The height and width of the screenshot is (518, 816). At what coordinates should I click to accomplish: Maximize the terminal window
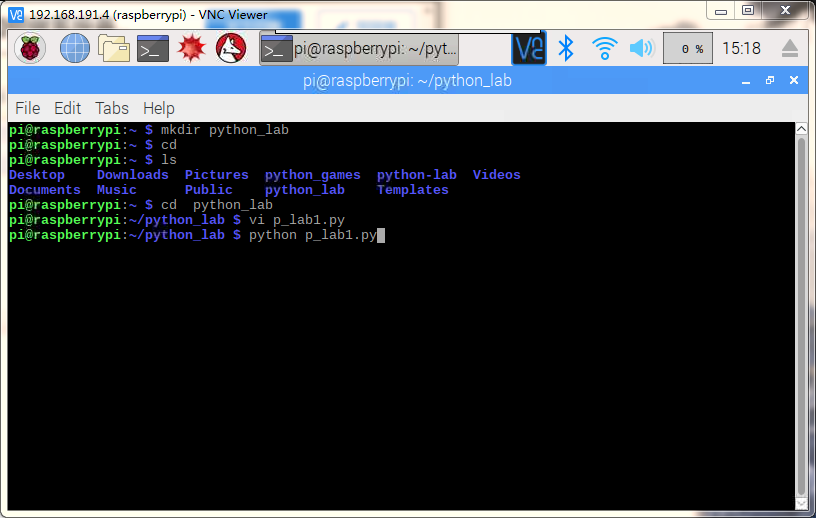click(x=770, y=80)
